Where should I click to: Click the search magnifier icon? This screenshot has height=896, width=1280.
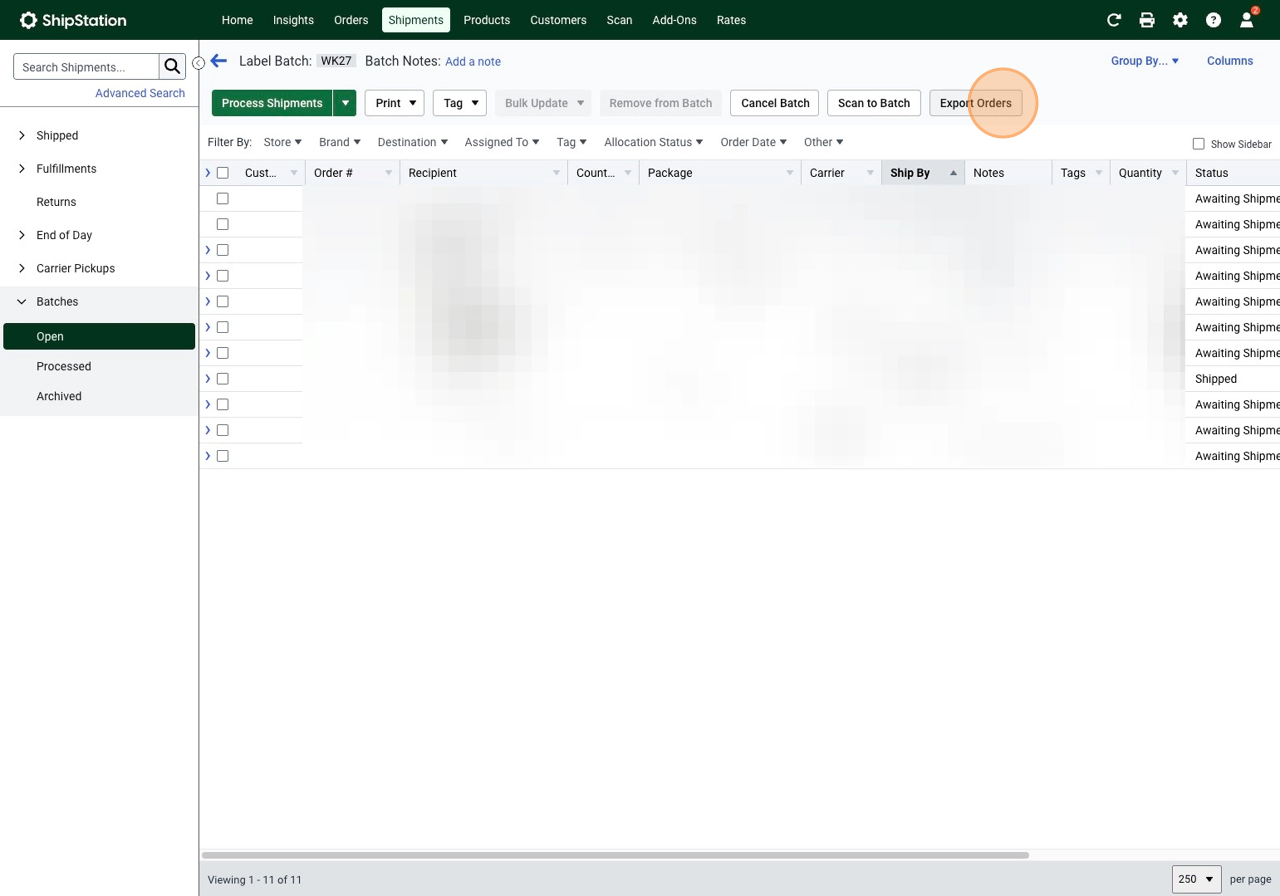[172, 67]
